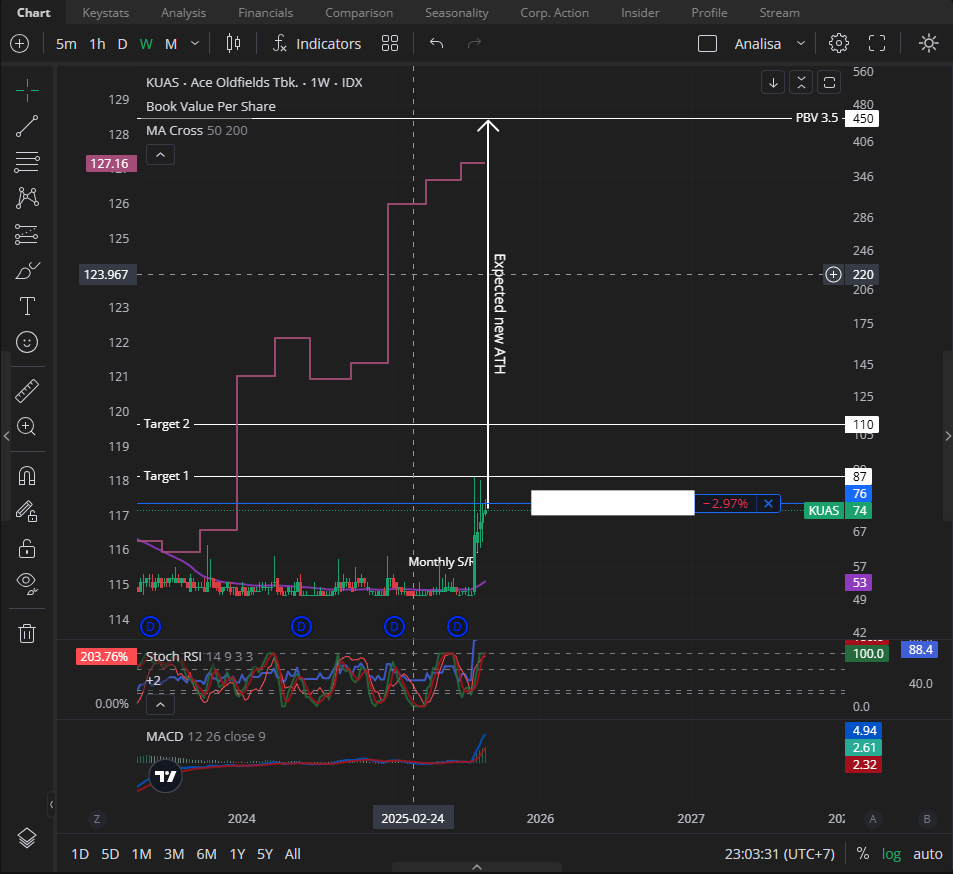This screenshot has width=953, height=874.
Task: Open the candlestick chart style menu
Action: point(233,44)
